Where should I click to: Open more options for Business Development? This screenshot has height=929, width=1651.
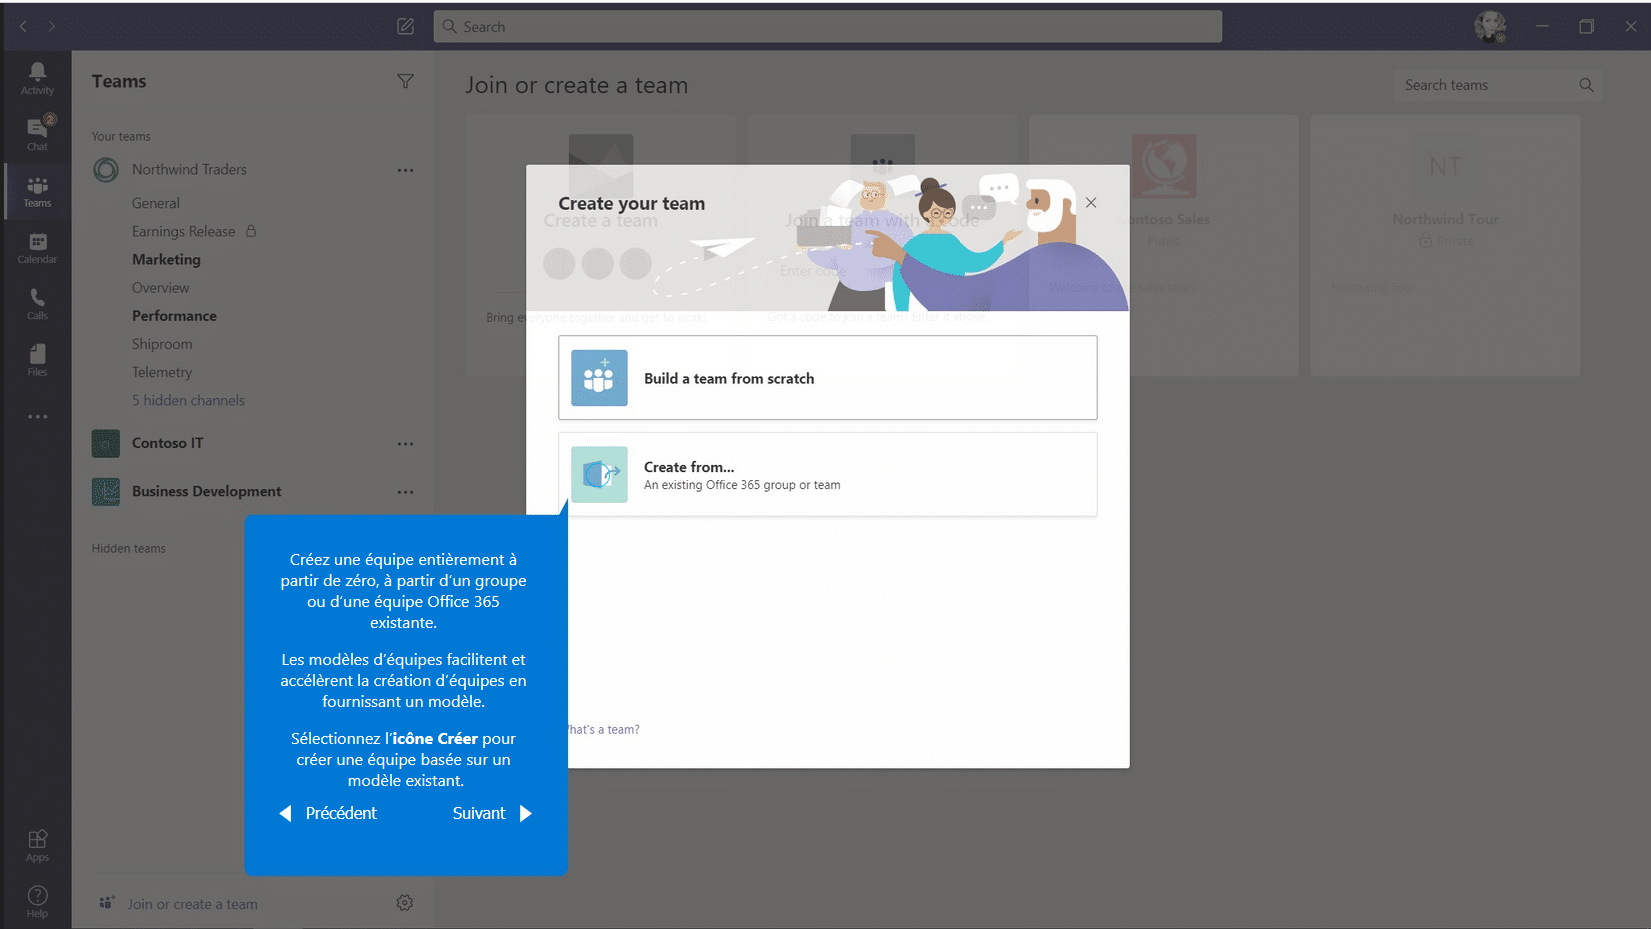(405, 492)
